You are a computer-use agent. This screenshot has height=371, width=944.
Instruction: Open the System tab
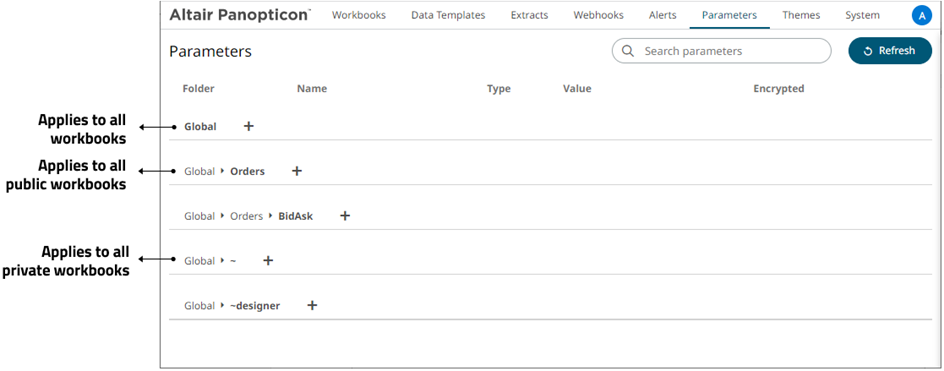862,16
